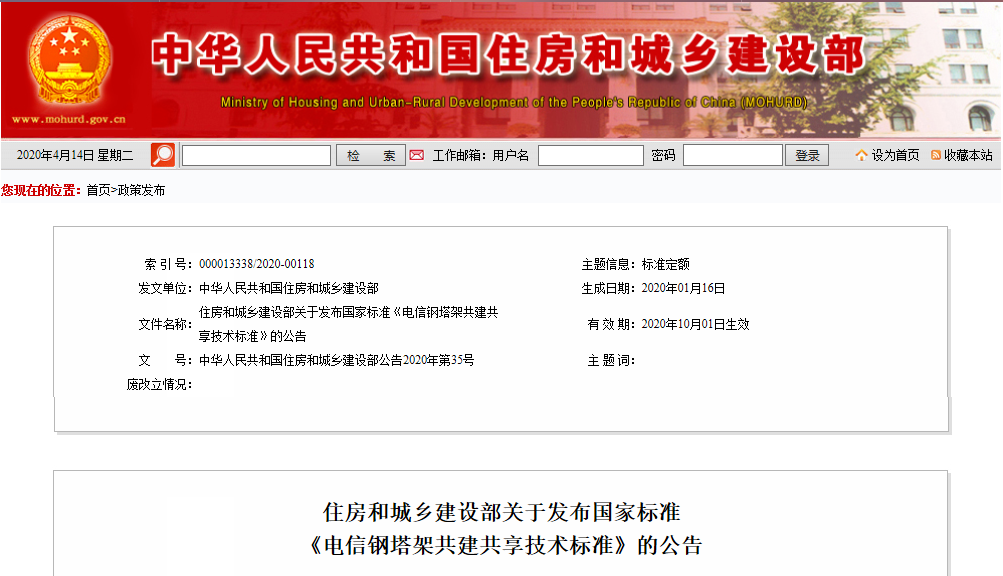Image resolution: width=1003 pixels, height=576 pixels.
Task: Click the 密码 password field
Action: tap(733, 154)
